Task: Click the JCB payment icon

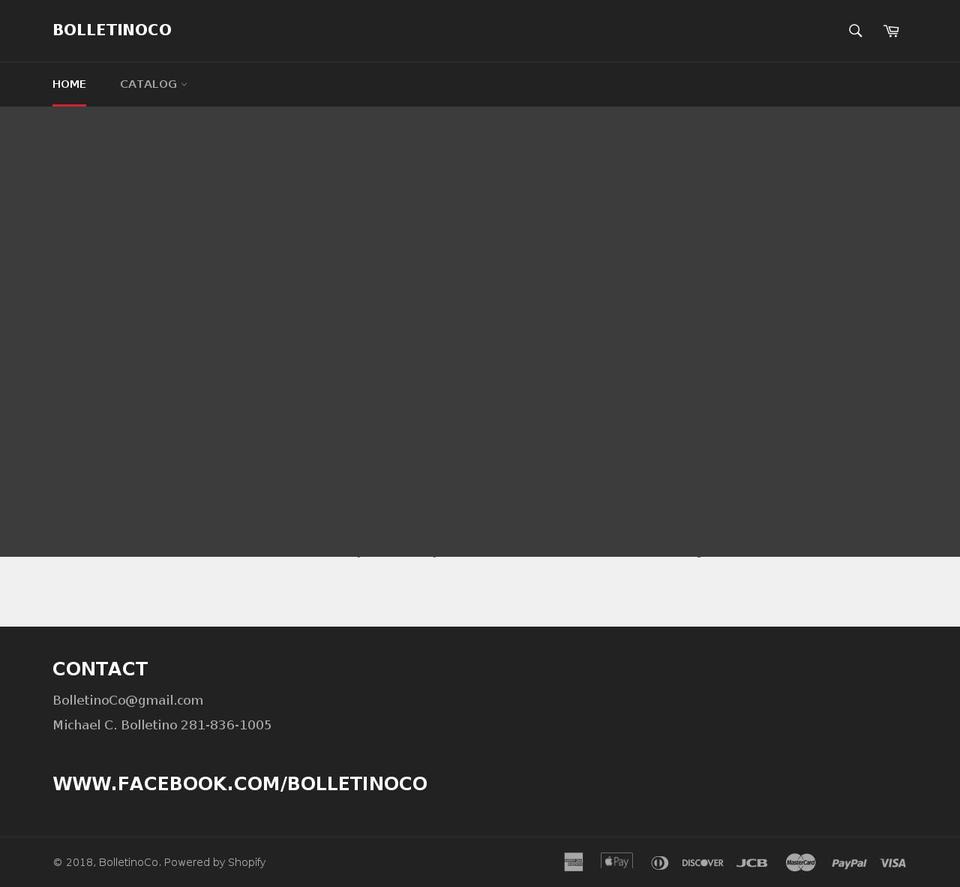Action: pyautogui.click(x=752, y=863)
